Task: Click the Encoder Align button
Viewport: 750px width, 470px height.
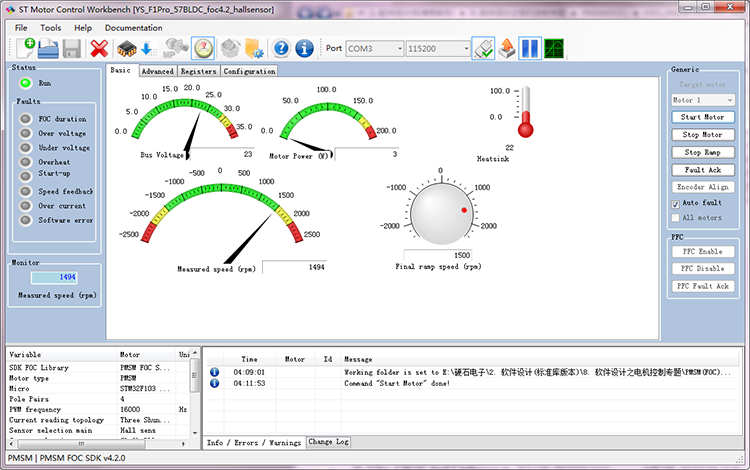Action: 703,187
